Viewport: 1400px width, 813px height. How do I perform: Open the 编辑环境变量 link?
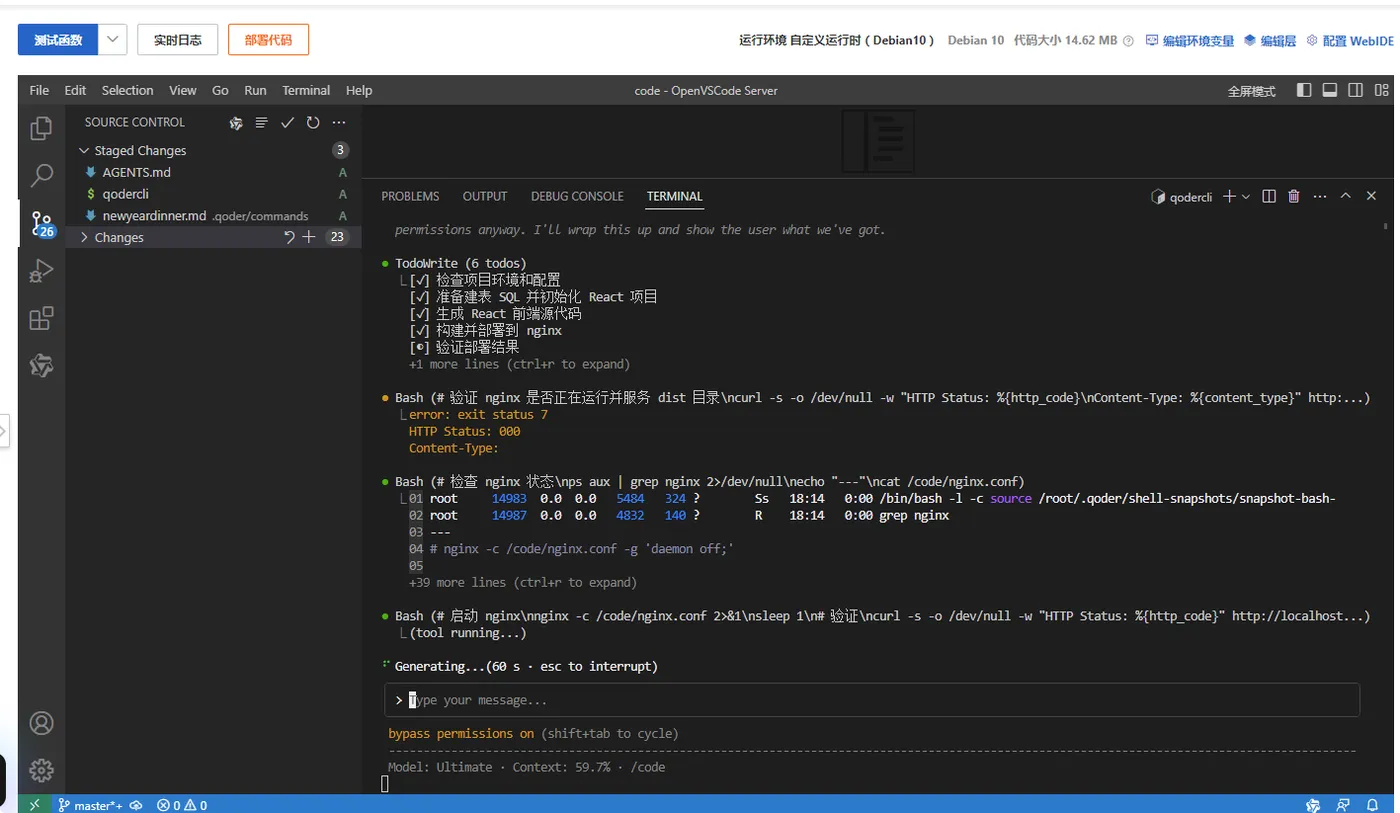click(x=1190, y=41)
